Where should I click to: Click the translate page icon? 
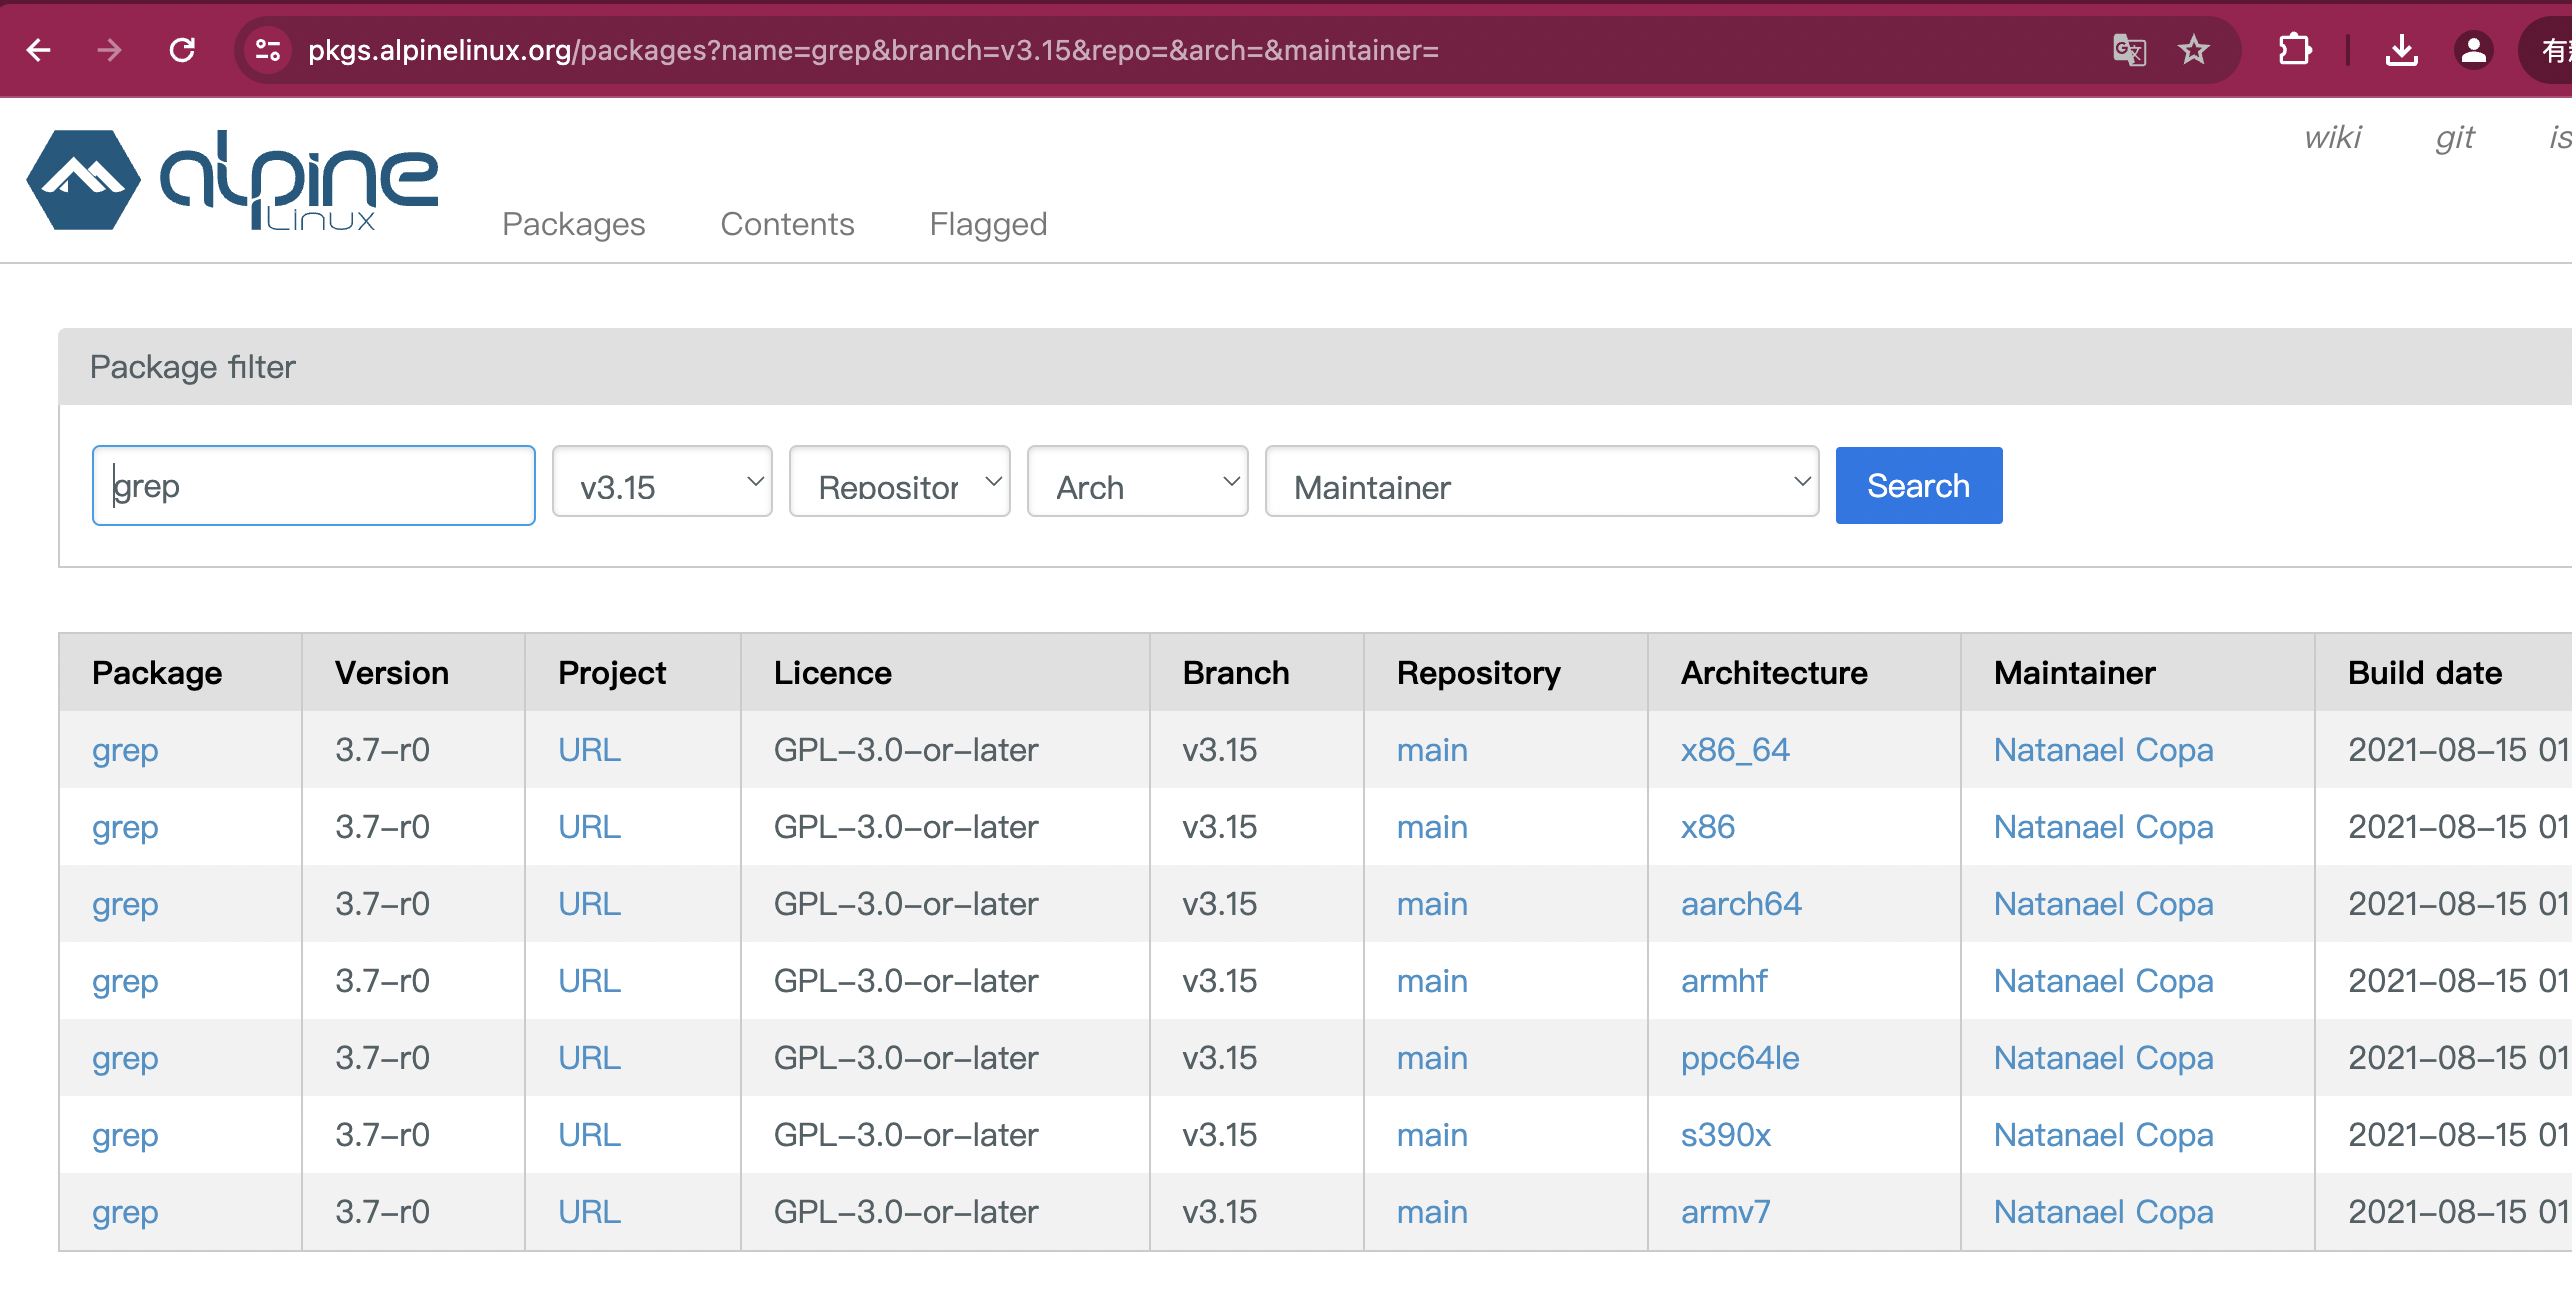[2129, 49]
